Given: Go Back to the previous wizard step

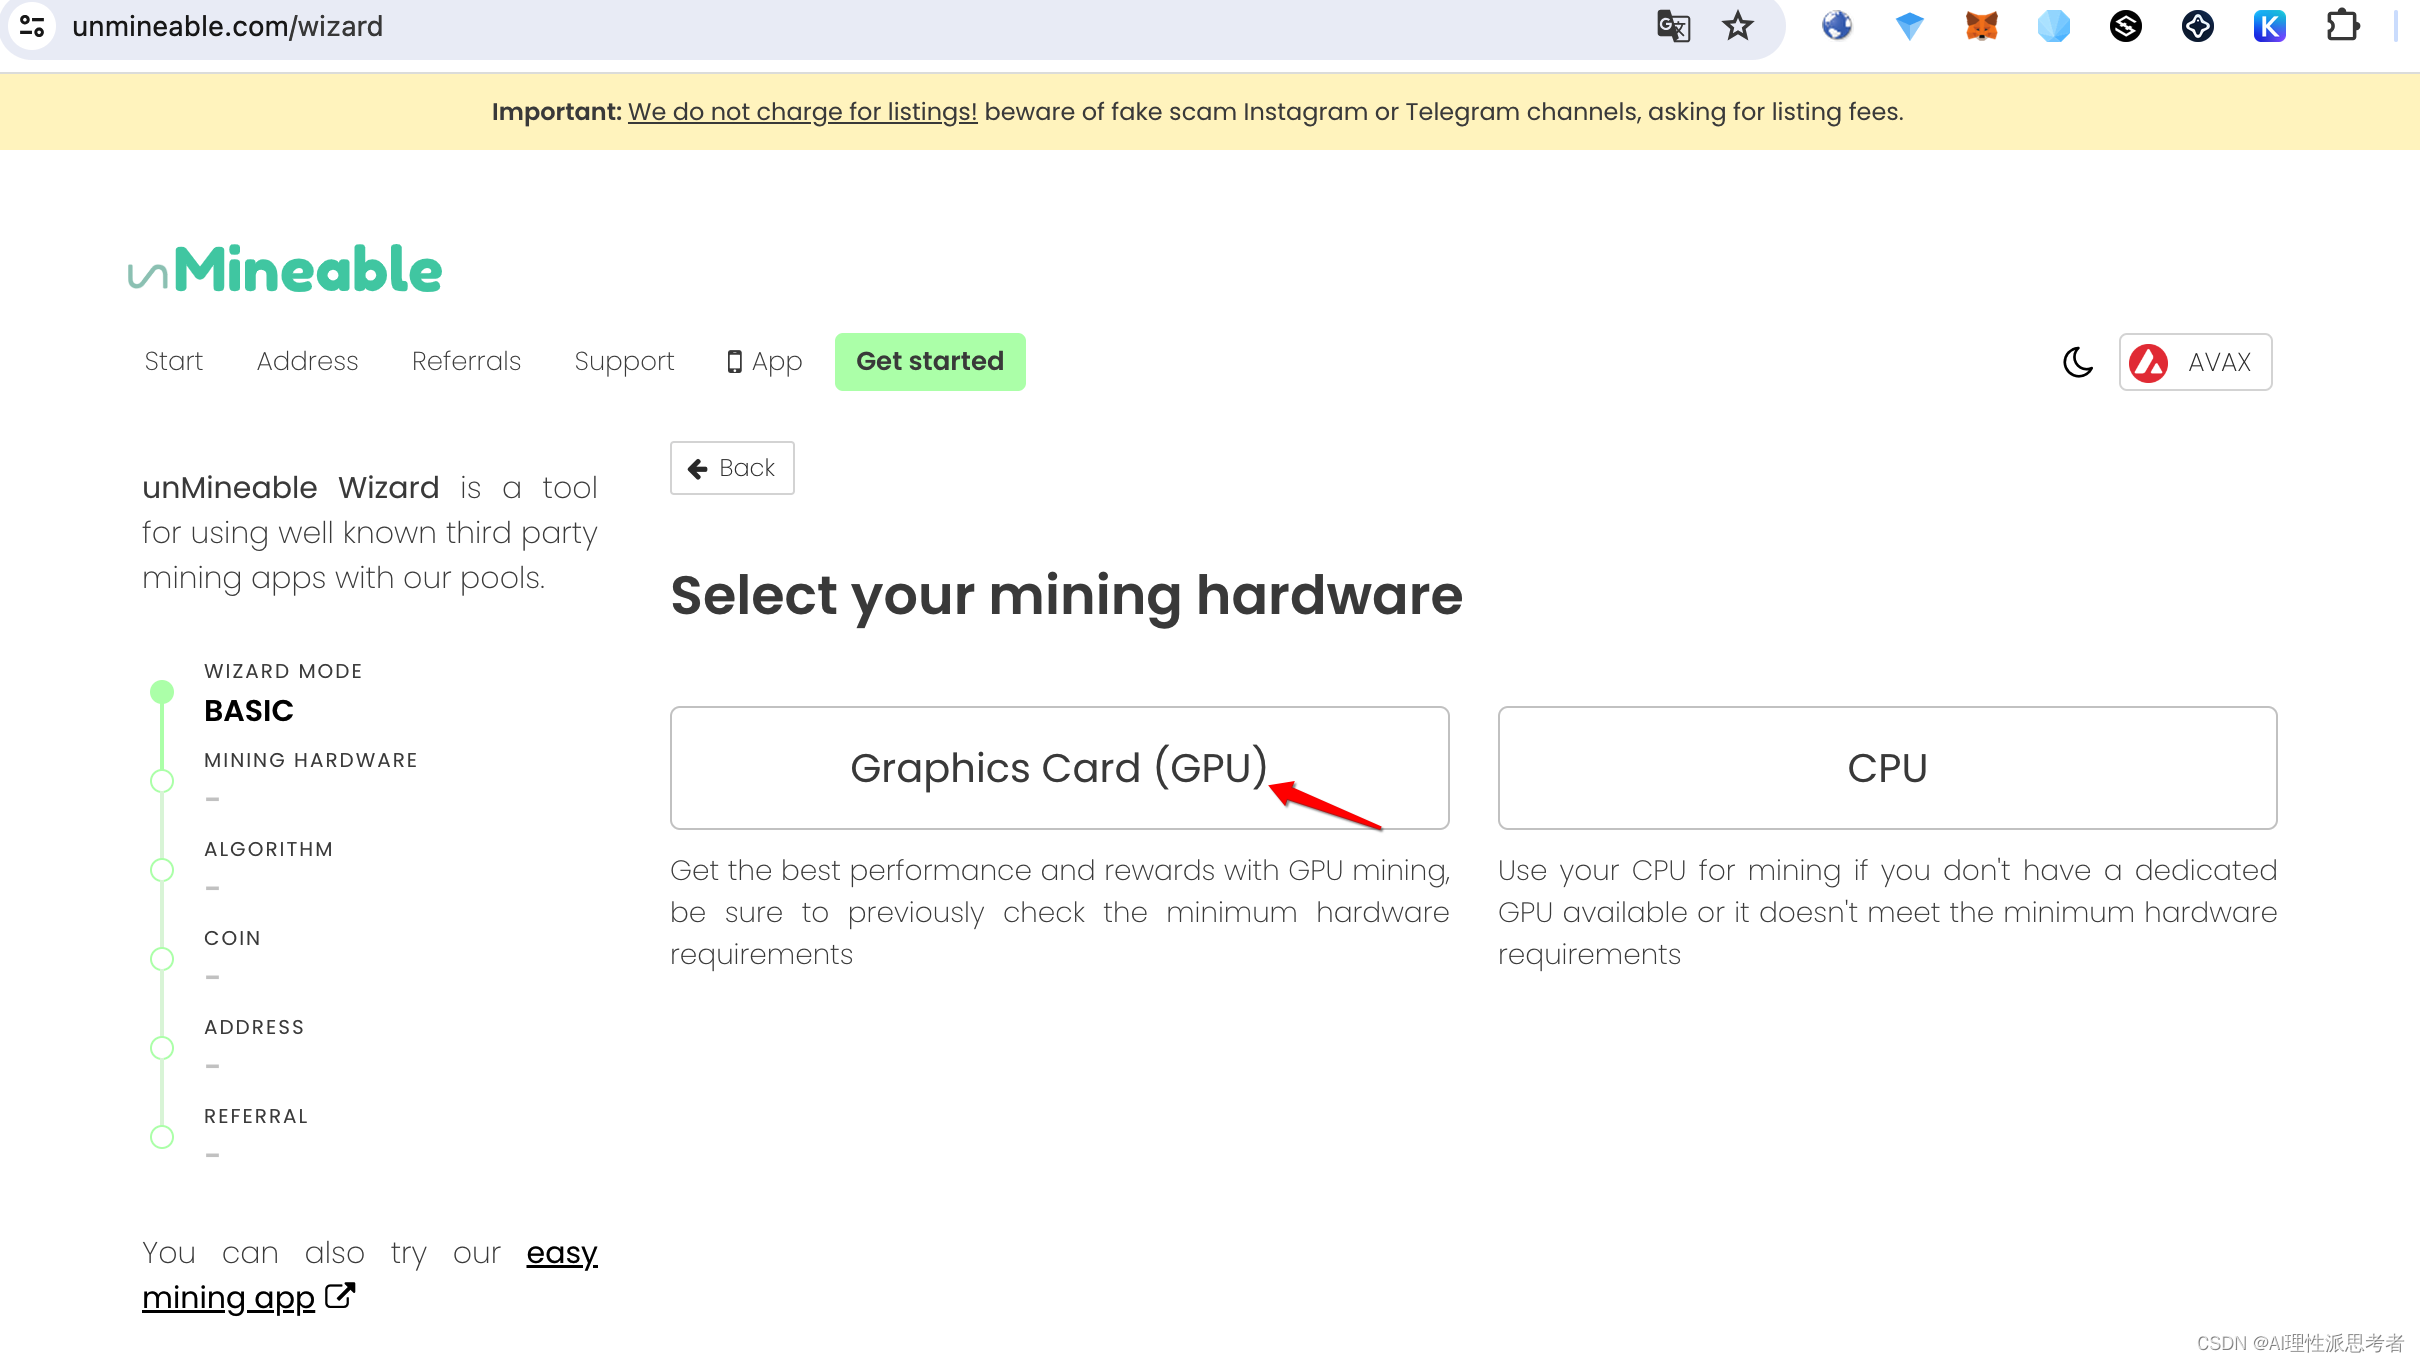Looking at the screenshot, I should [x=732, y=468].
